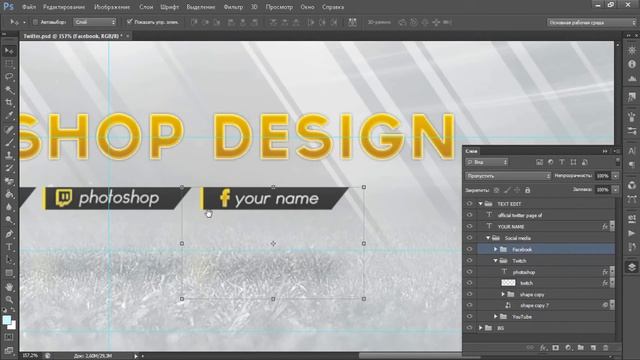The width and height of the screenshot is (640, 360).
Task: Collapse the TEXT EDIT group
Action: coord(481,204)
